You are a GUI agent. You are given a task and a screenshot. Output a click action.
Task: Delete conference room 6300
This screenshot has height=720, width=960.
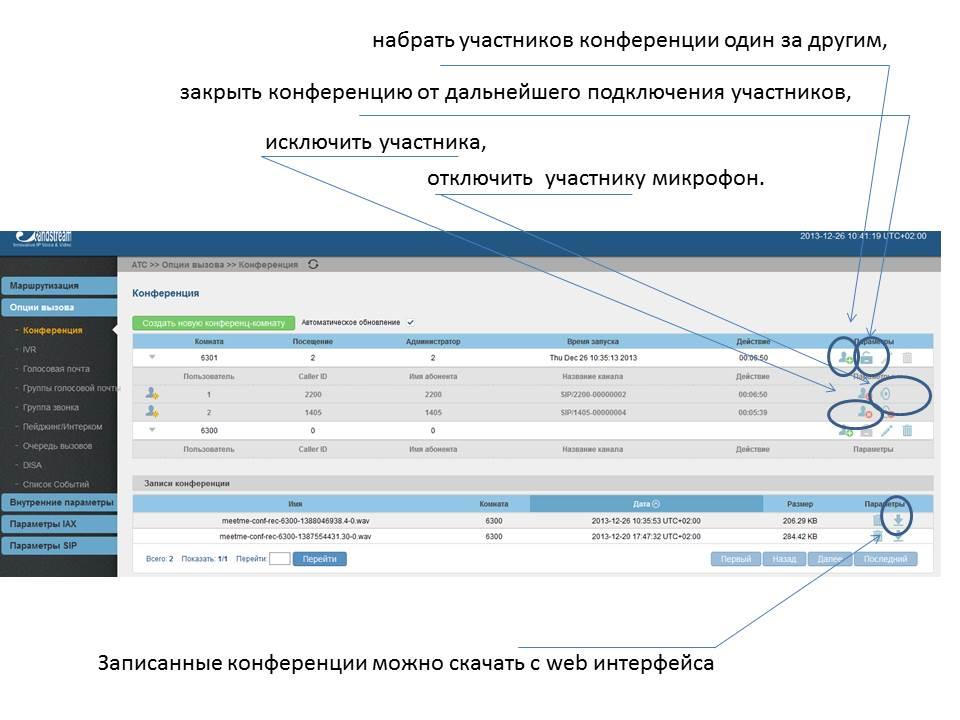click(908, 430)
